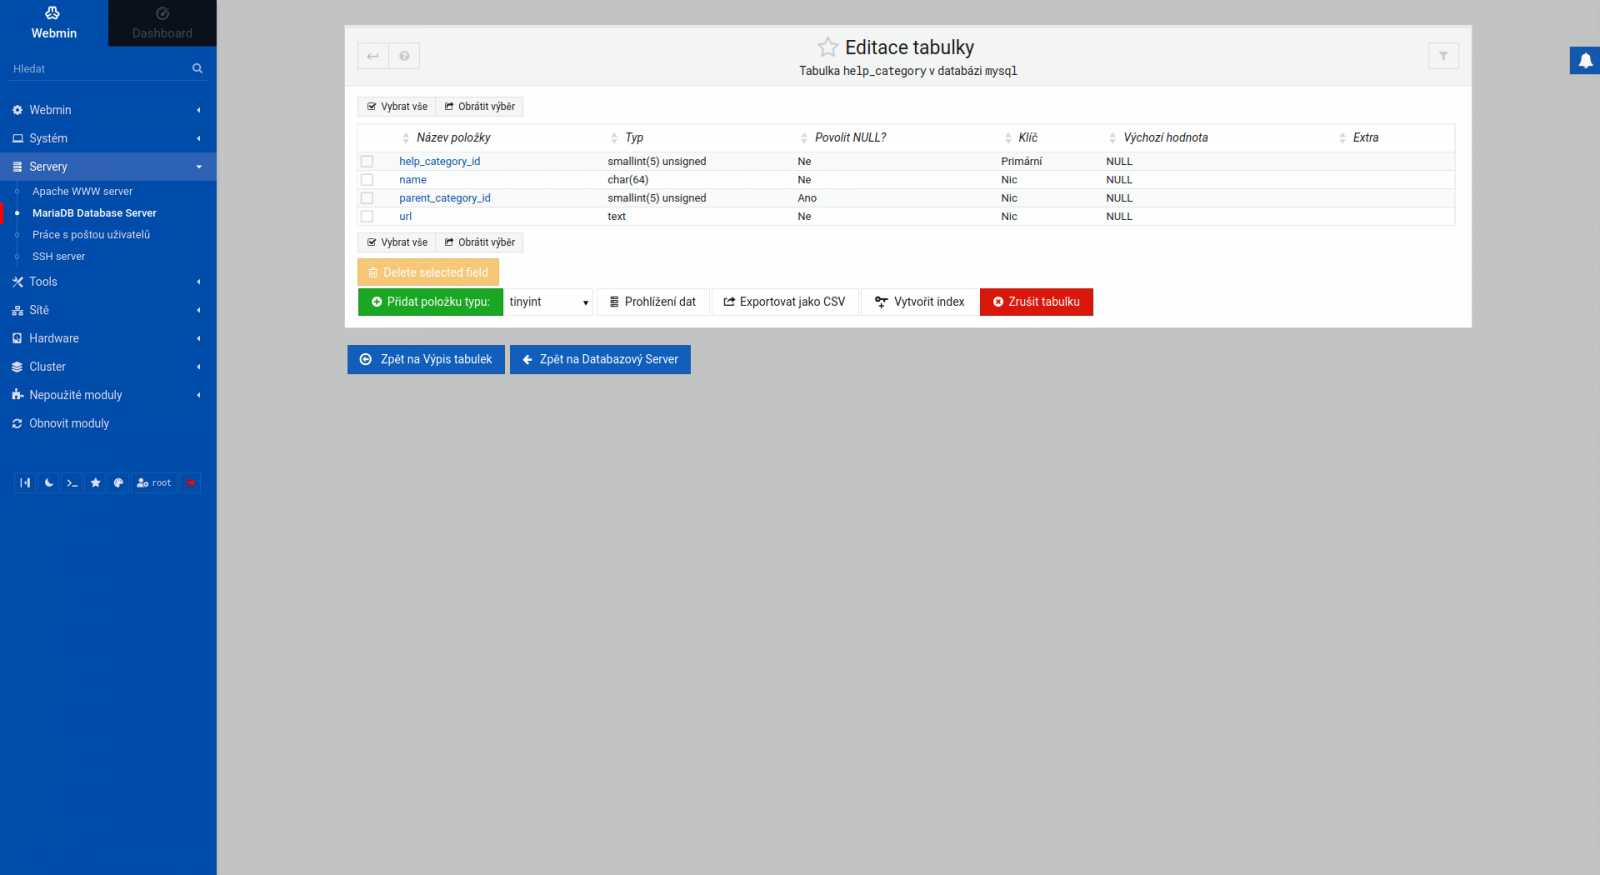Click 'Ano' NULL cell of parent_category_id
The image size is (1600, 875).
[x=807, y=198]
